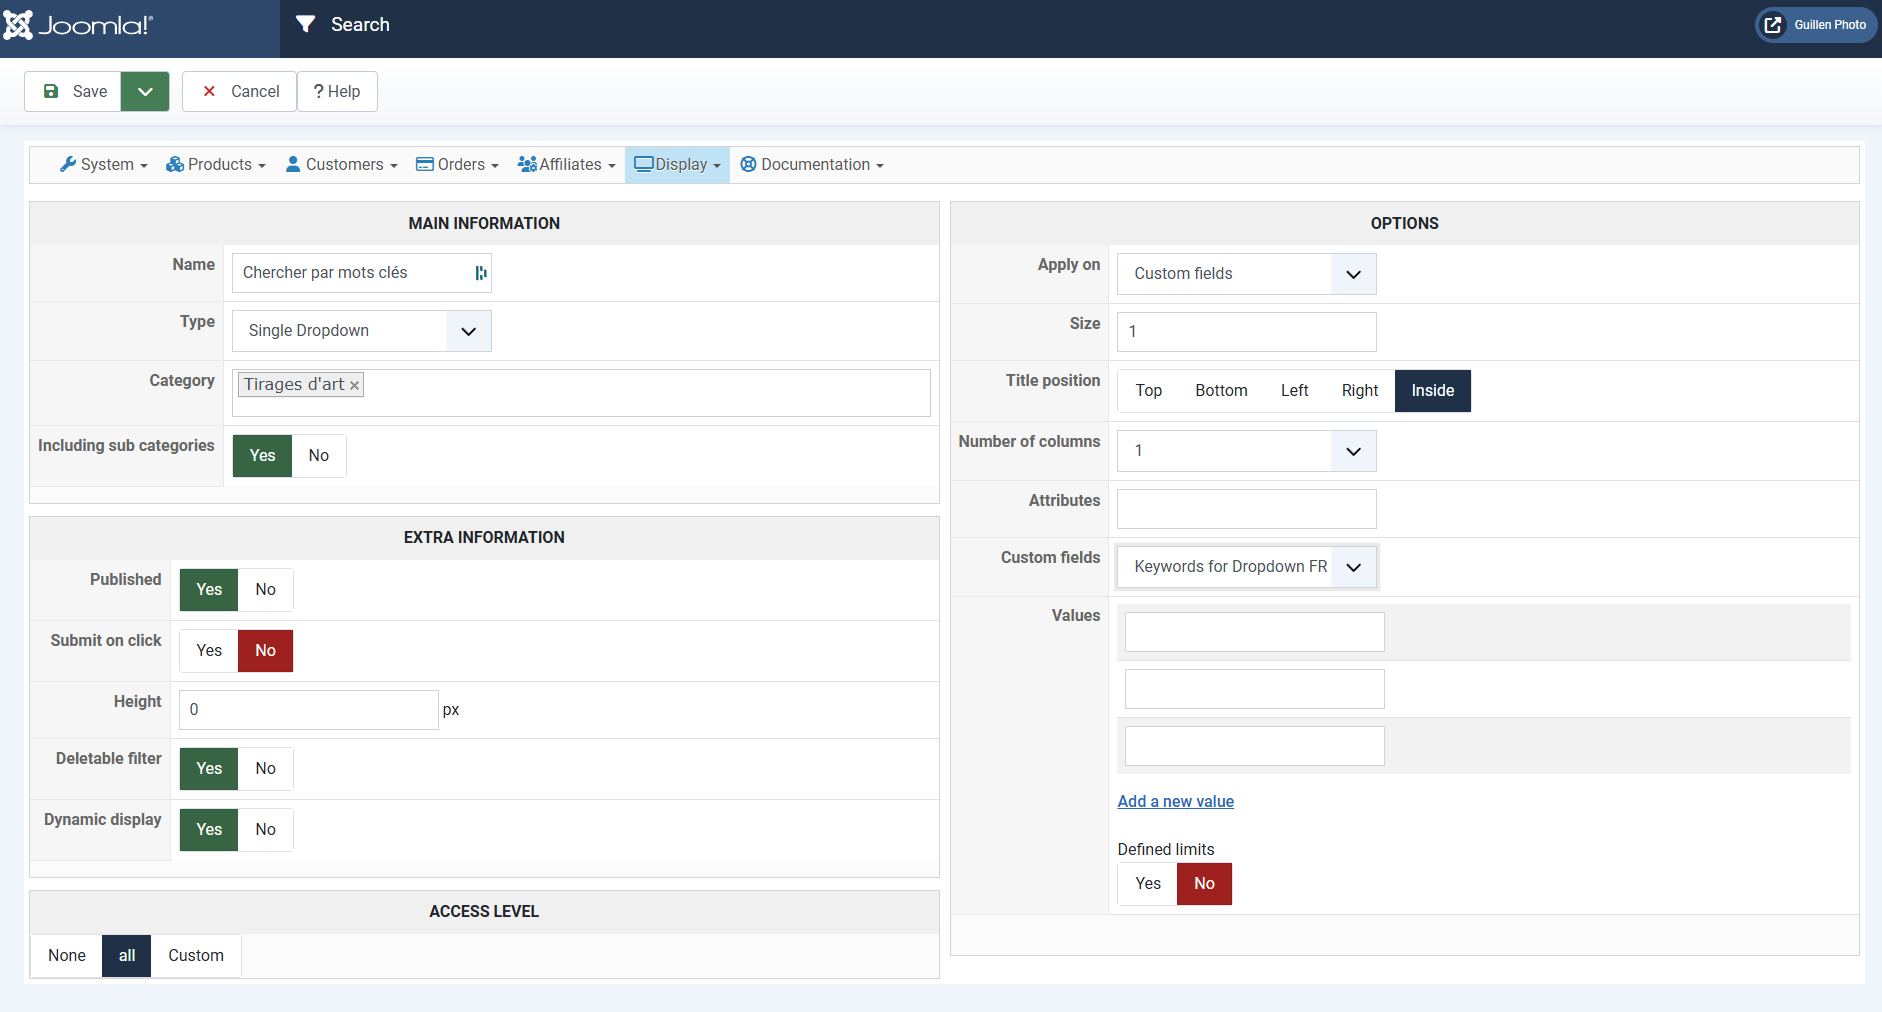Set Including sub categories to No
1882x1012 pixels.
pos(319,456)
